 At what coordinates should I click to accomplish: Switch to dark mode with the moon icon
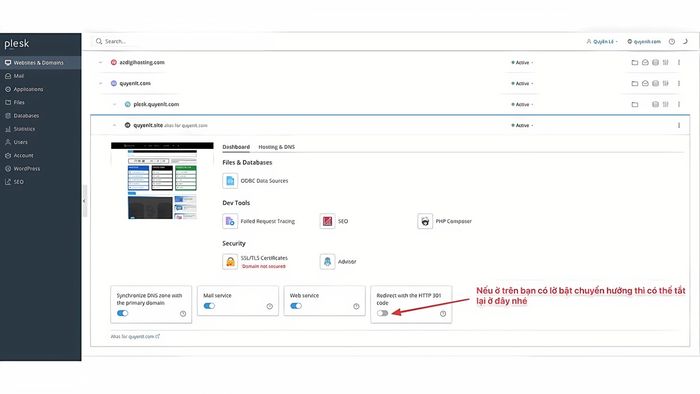click(685, 41)
